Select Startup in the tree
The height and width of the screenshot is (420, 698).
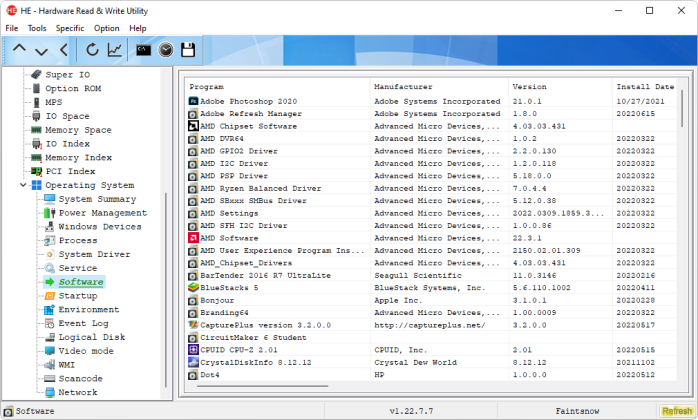(x=78, y=295)
